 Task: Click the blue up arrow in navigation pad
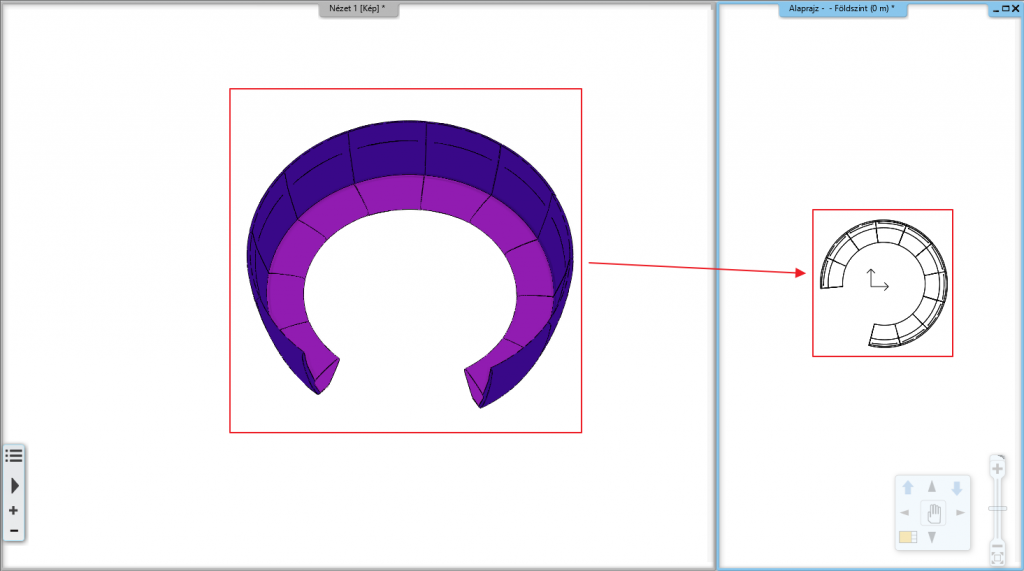[908, 488]
